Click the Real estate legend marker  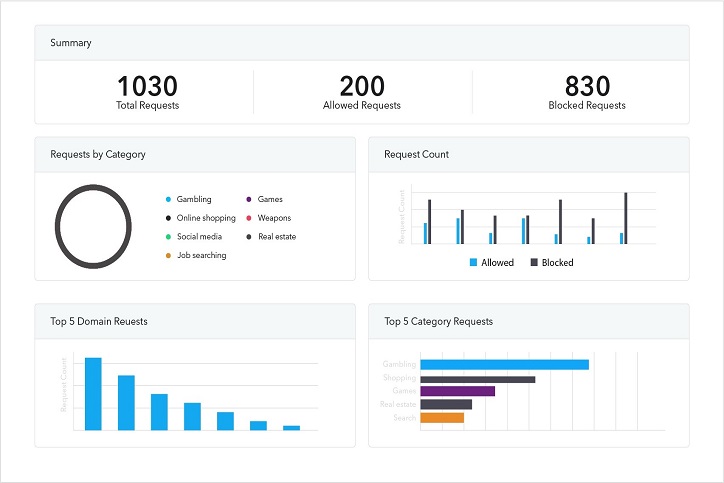pos(249,237)
